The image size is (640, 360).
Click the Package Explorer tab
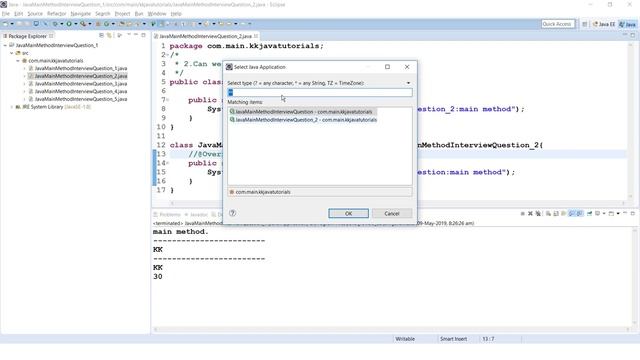(x=27, y=36)
